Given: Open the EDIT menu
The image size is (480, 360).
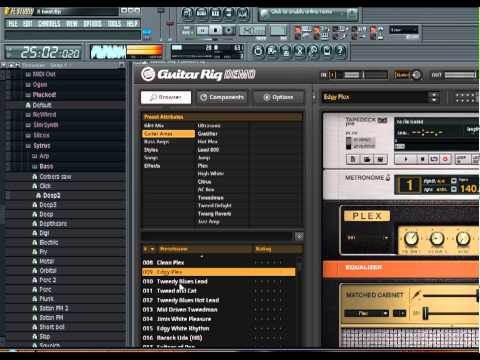Looking at the screenshot, I should click(x=28, y=24).
